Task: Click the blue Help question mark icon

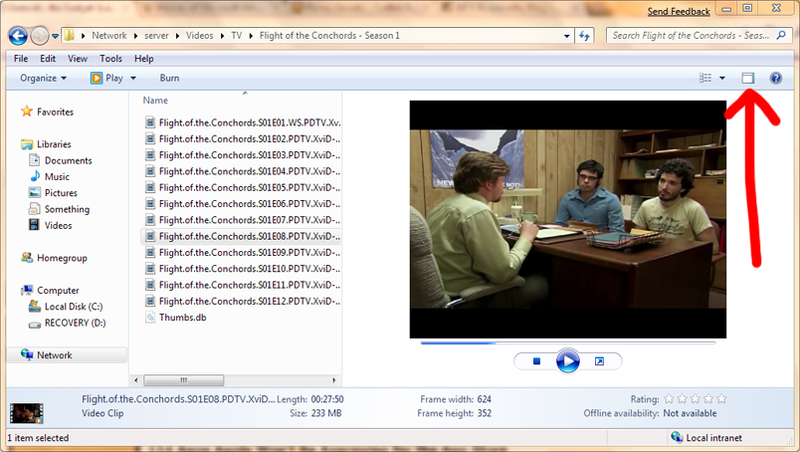Action: click(776, 78)
